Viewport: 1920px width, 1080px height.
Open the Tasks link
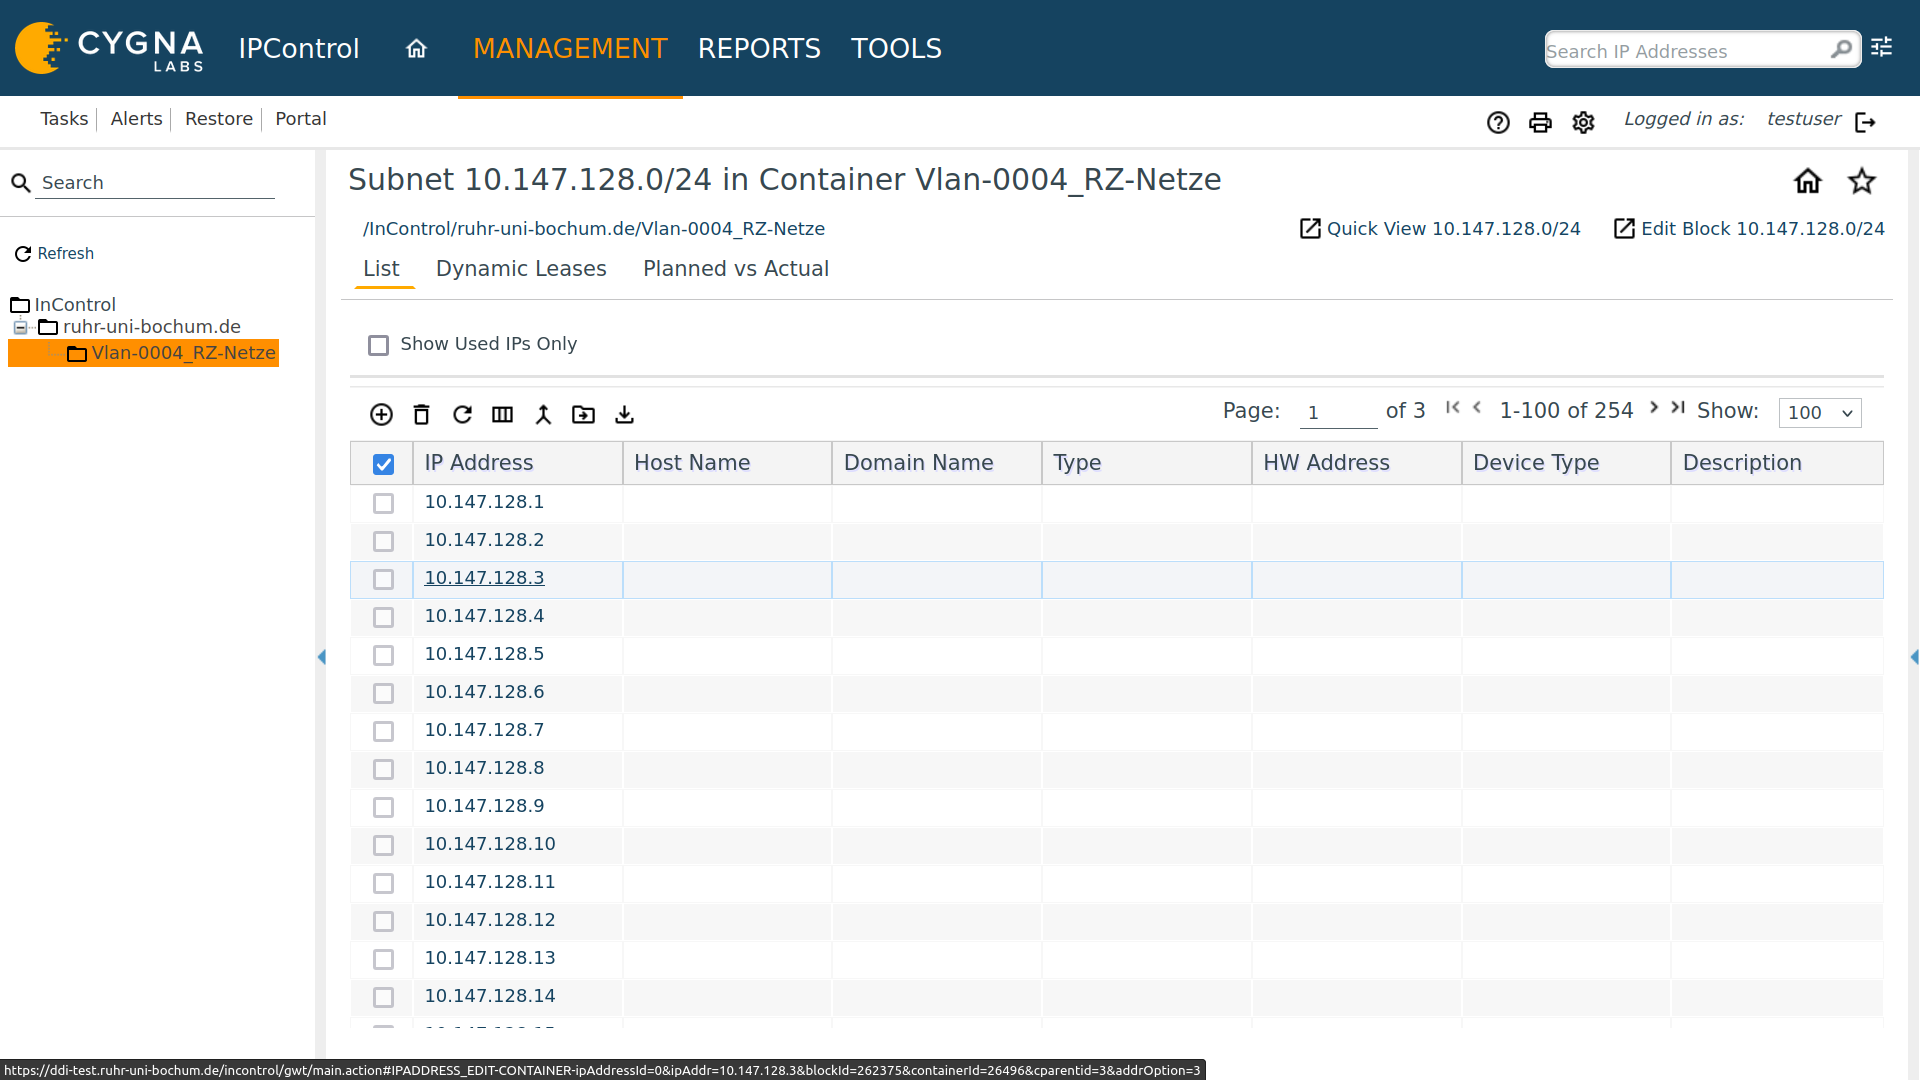click(x=64, y=119)
